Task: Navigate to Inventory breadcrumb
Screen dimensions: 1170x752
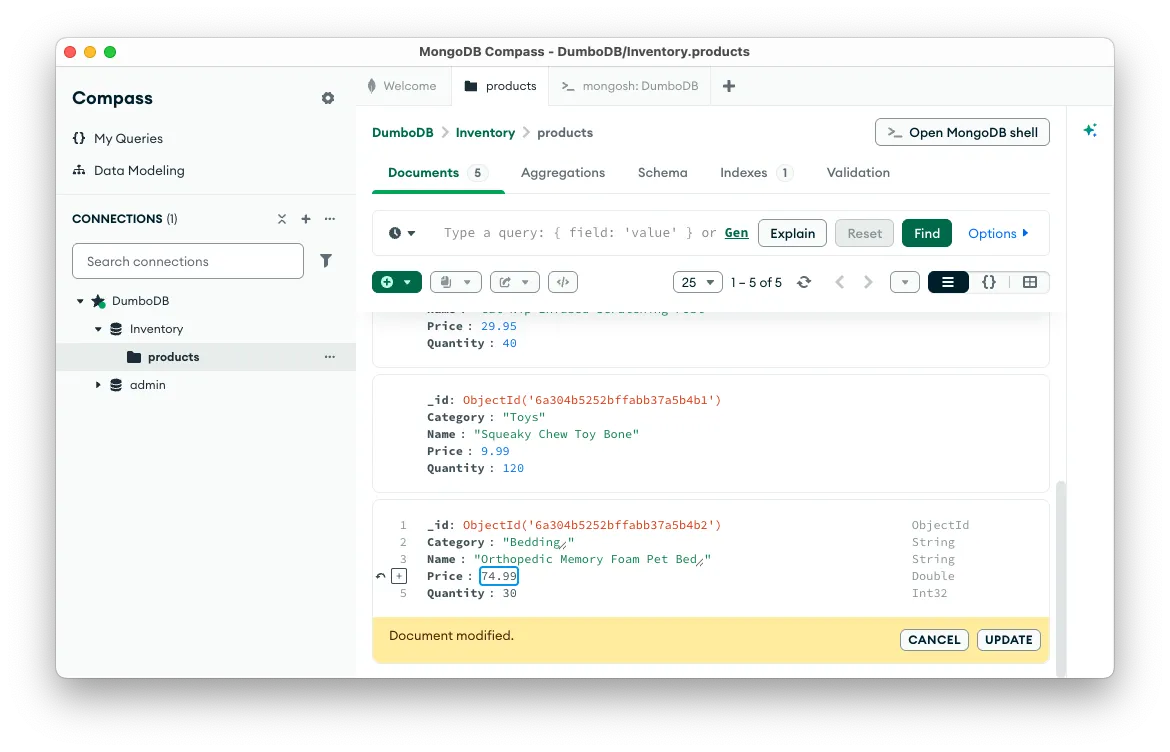Action: 485,132
